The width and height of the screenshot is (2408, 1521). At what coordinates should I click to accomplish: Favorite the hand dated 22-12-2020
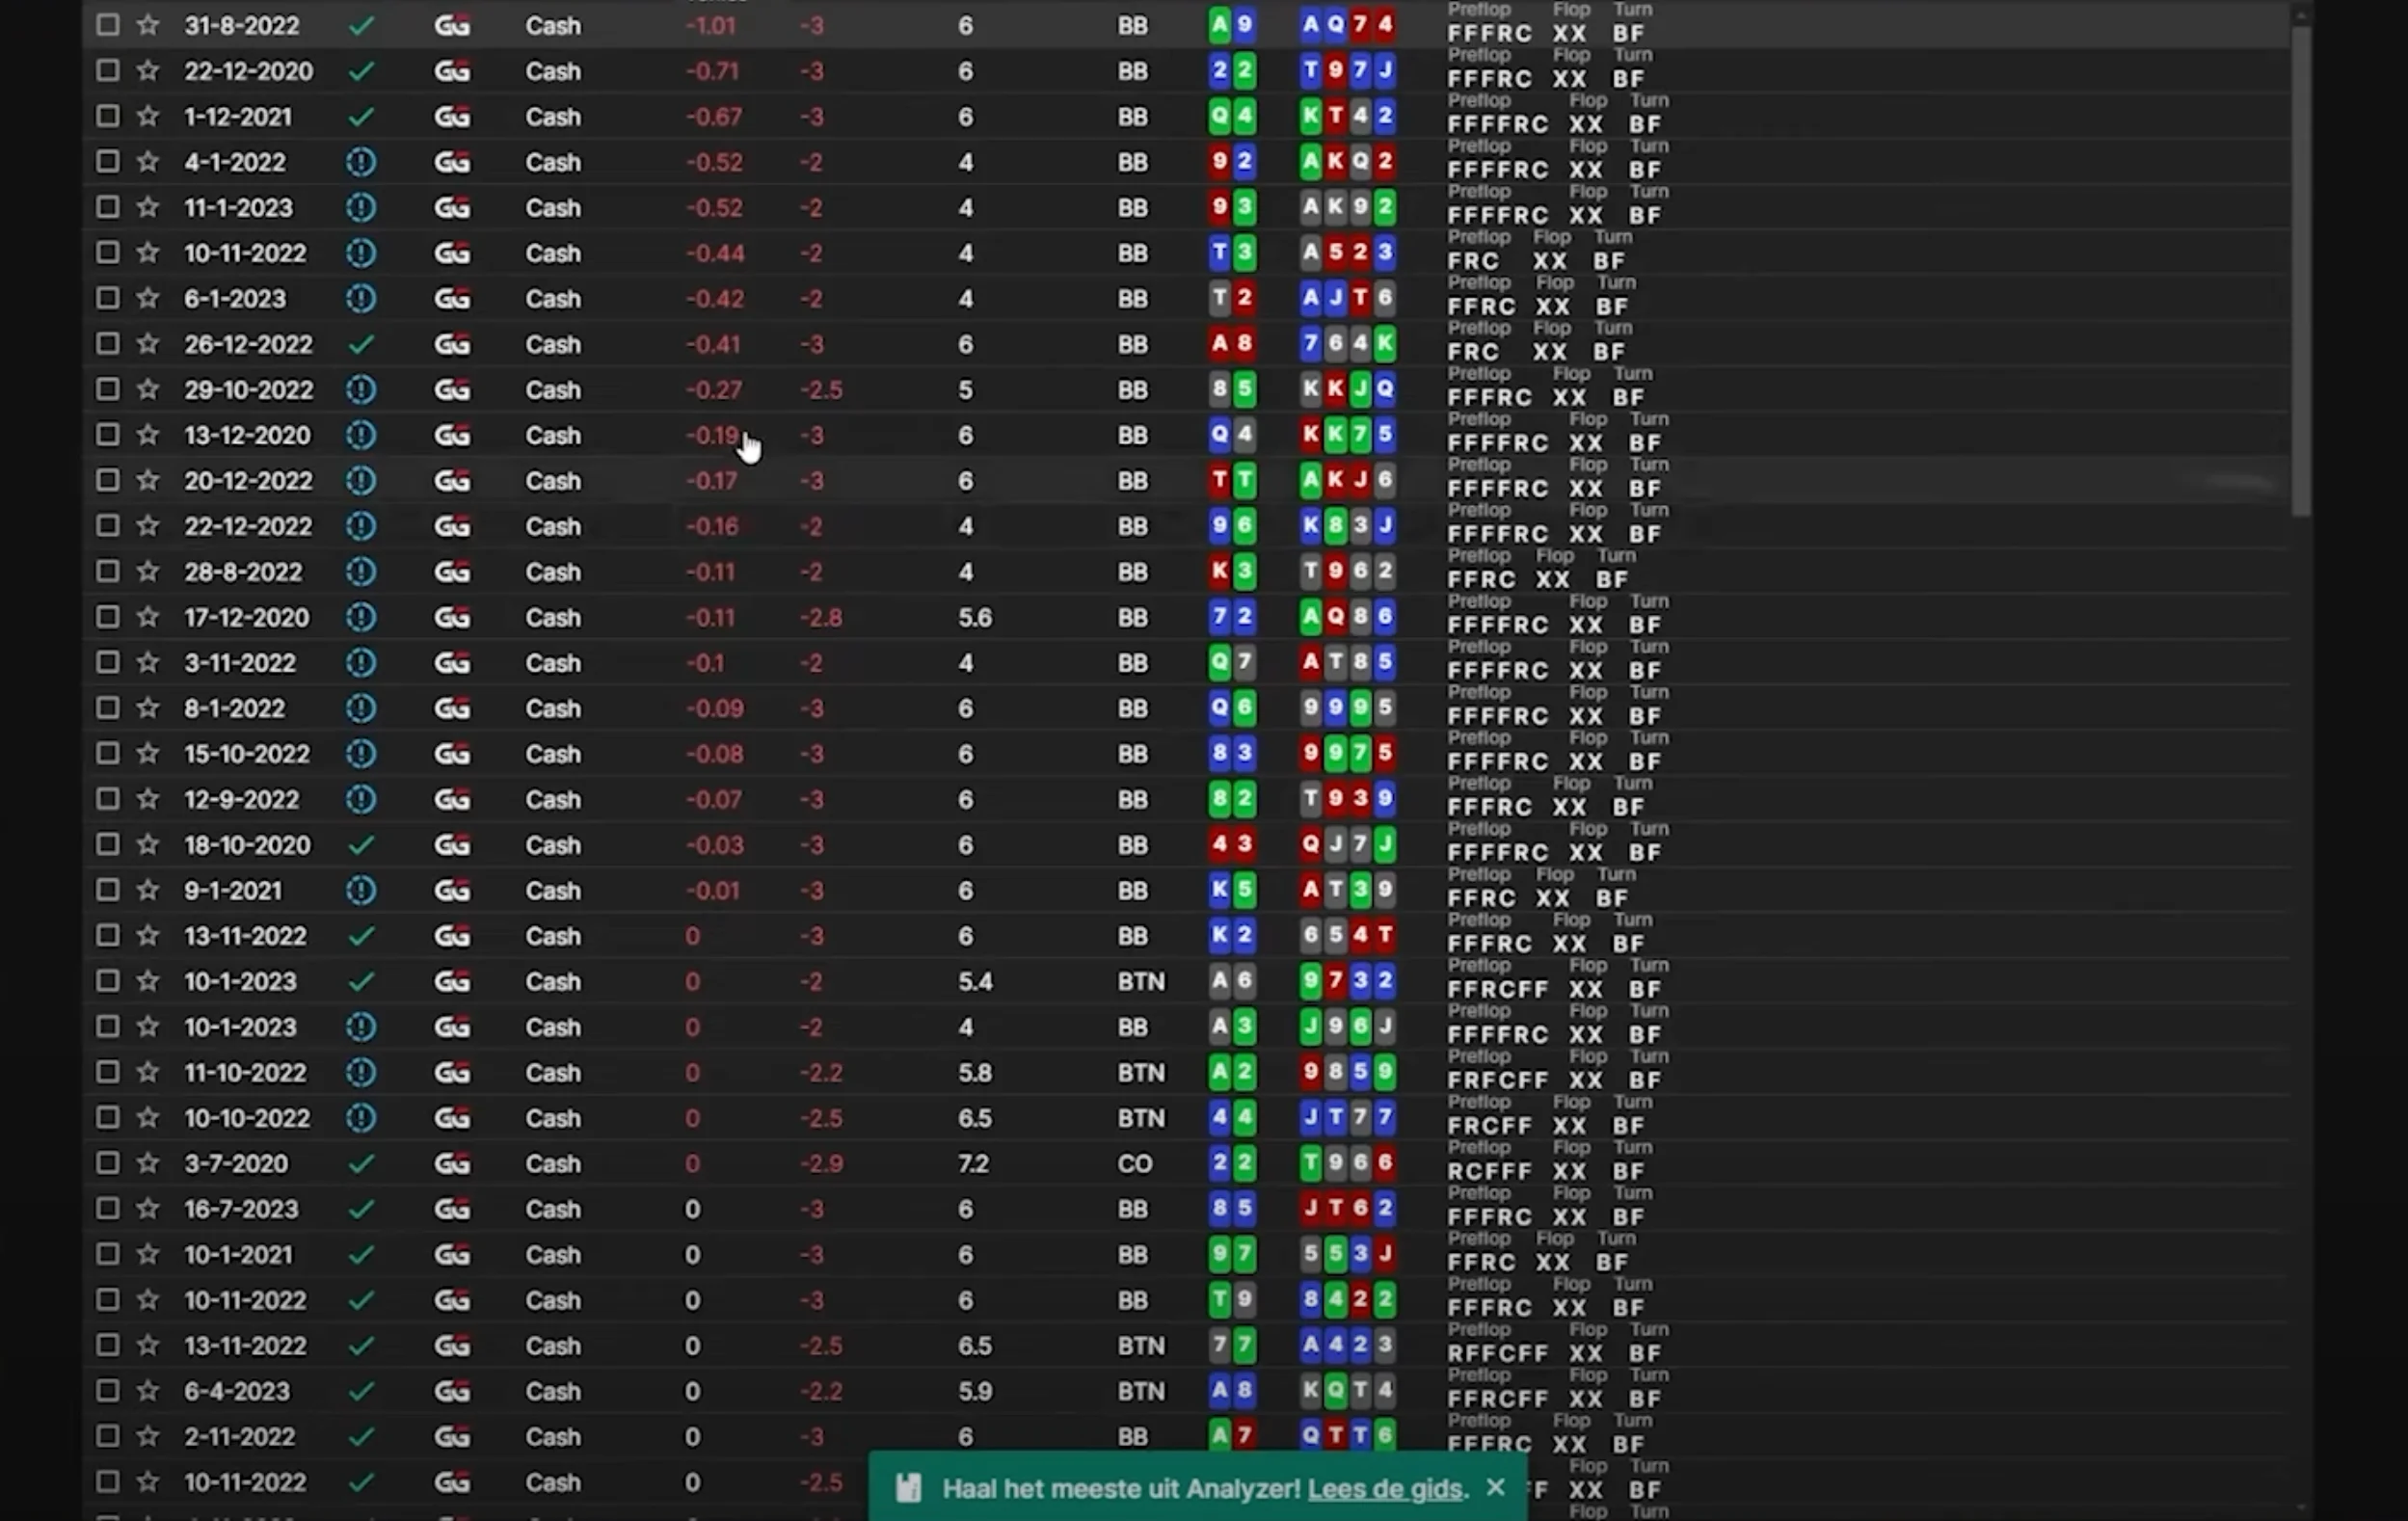click(x=148, y=70)
